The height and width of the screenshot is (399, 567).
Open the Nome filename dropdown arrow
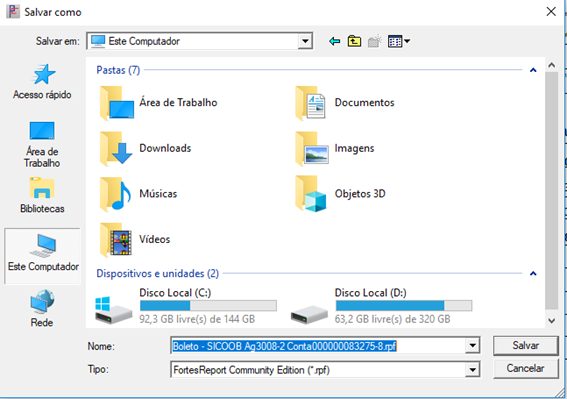(x=472, y=346)
